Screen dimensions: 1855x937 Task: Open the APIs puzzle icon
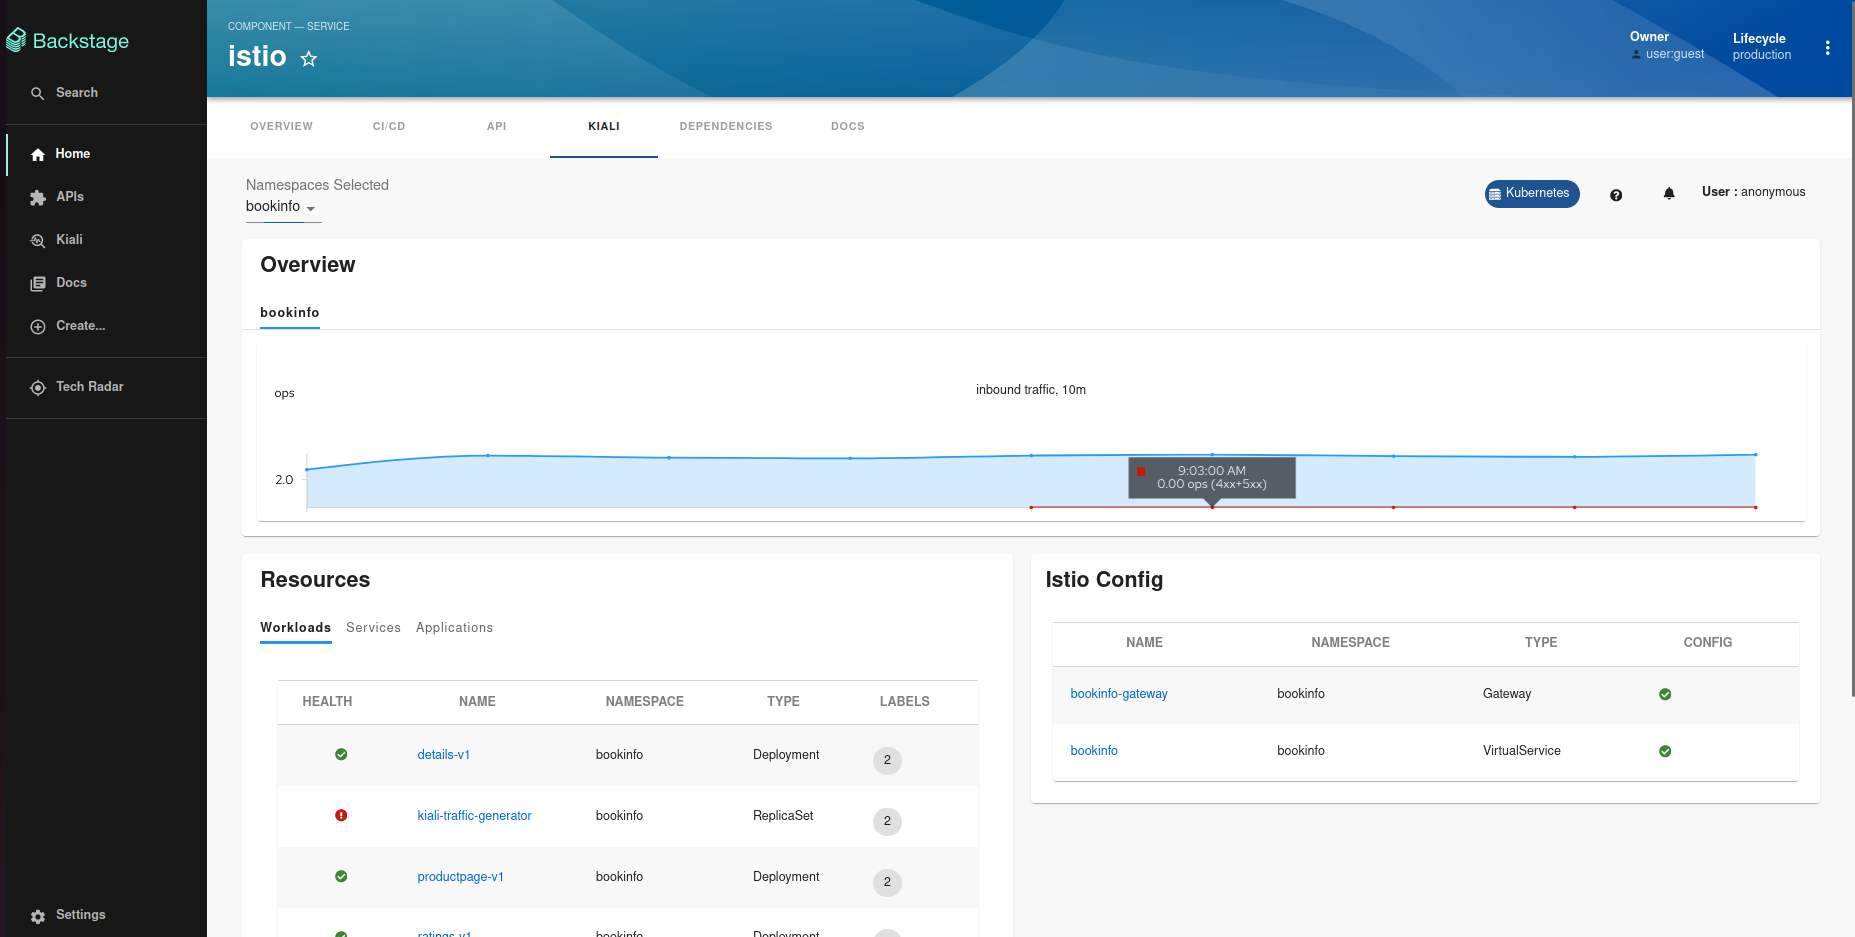point(38,198)
